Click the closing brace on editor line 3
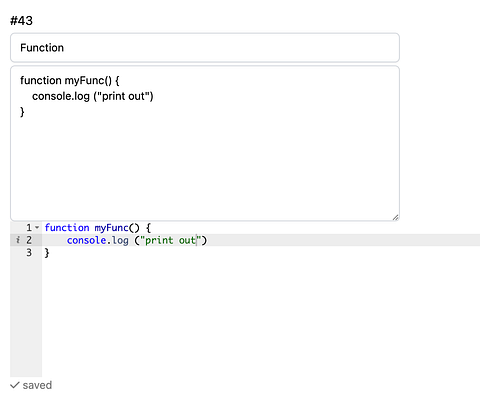 (47, 253)
